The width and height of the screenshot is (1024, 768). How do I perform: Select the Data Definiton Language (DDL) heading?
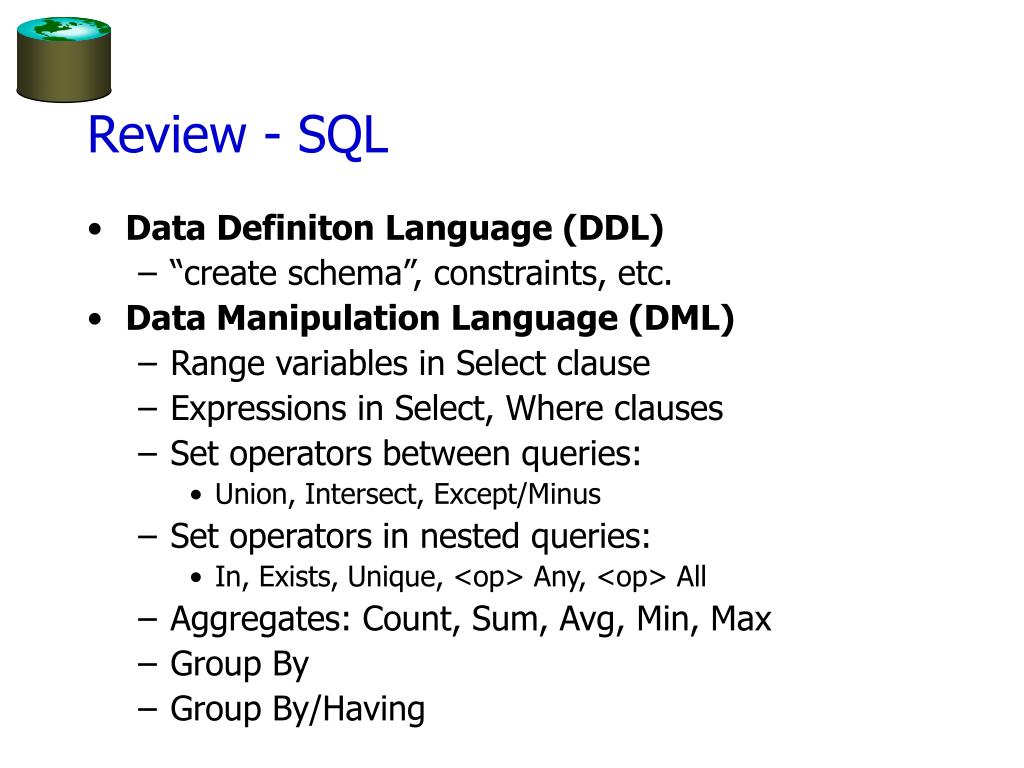[x=394, y=229]
